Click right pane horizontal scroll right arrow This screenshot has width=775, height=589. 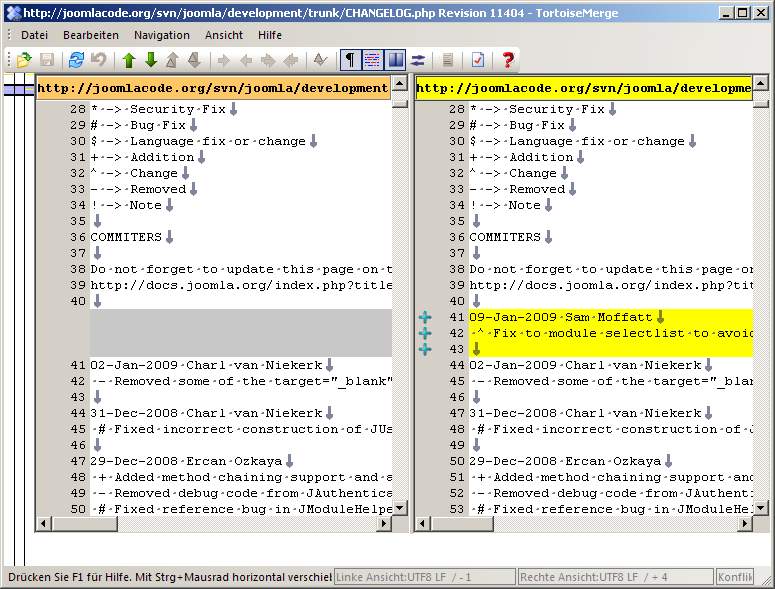(x=745, y=523)
